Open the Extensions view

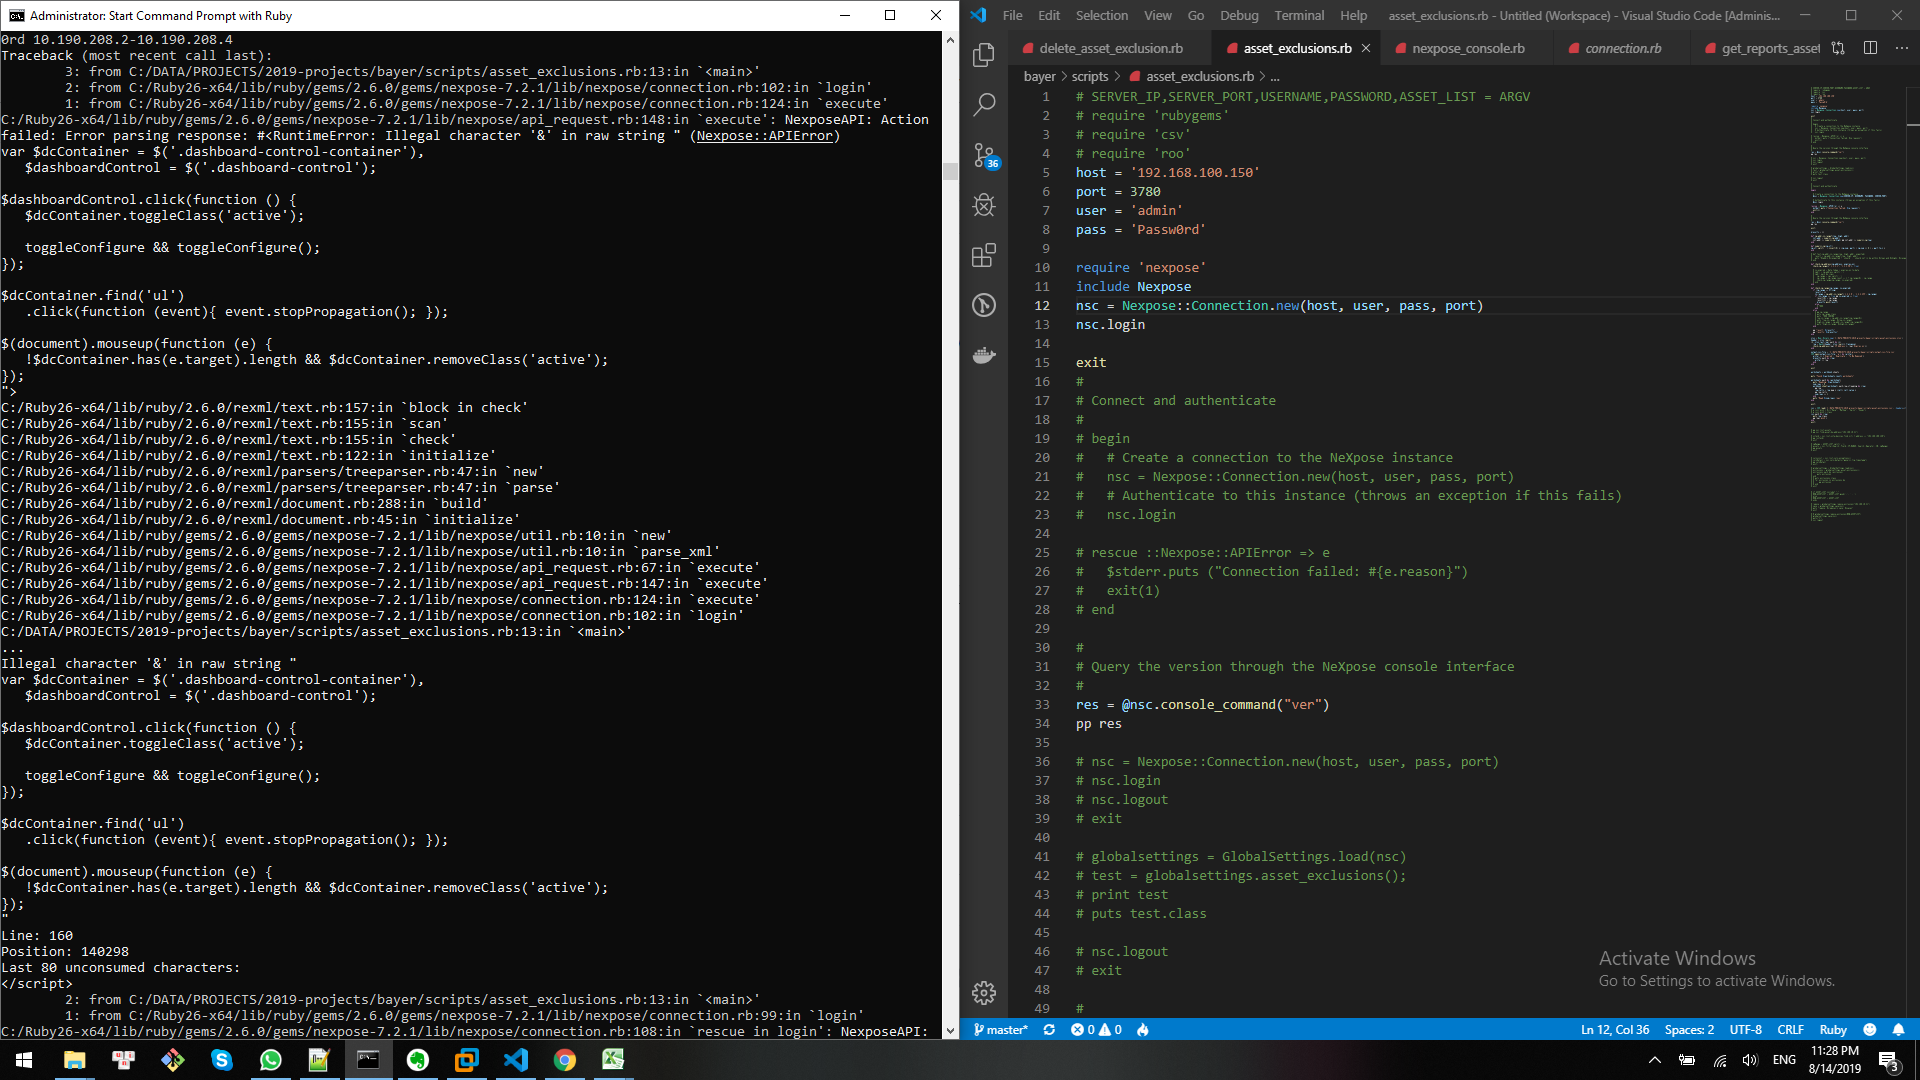(984, 255)
